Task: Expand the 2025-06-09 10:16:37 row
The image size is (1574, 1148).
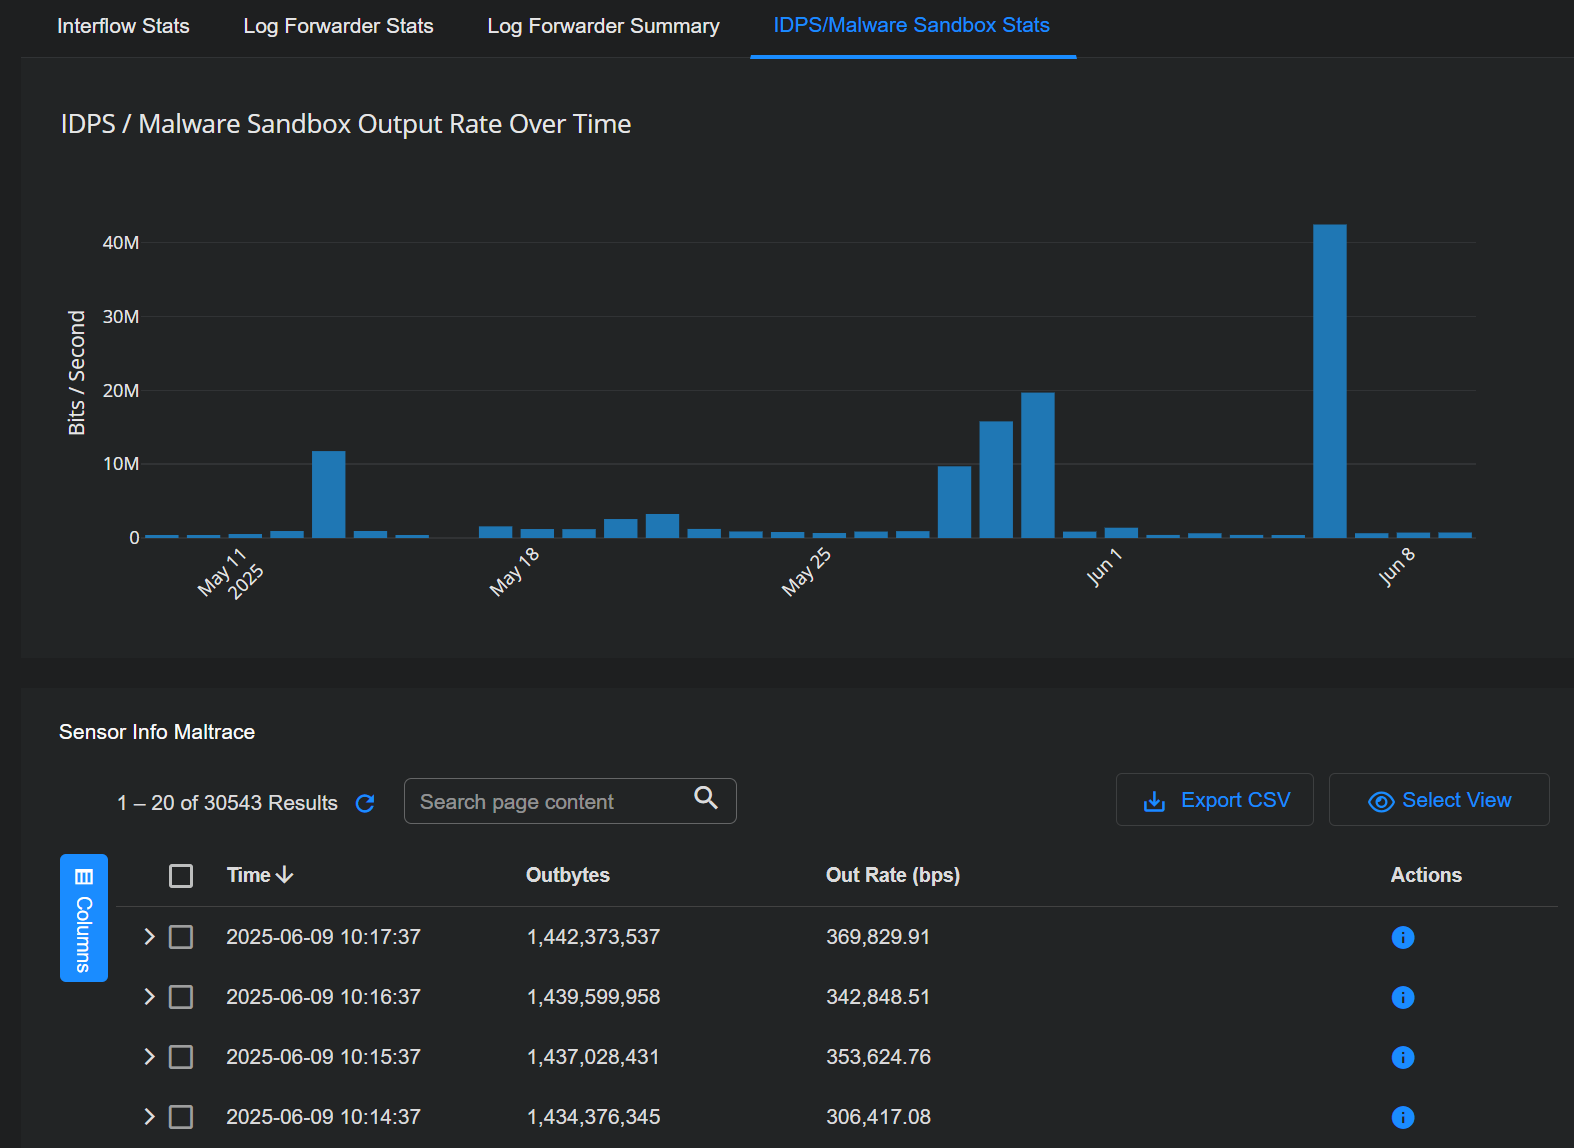Action: click(x=149, y=997)
